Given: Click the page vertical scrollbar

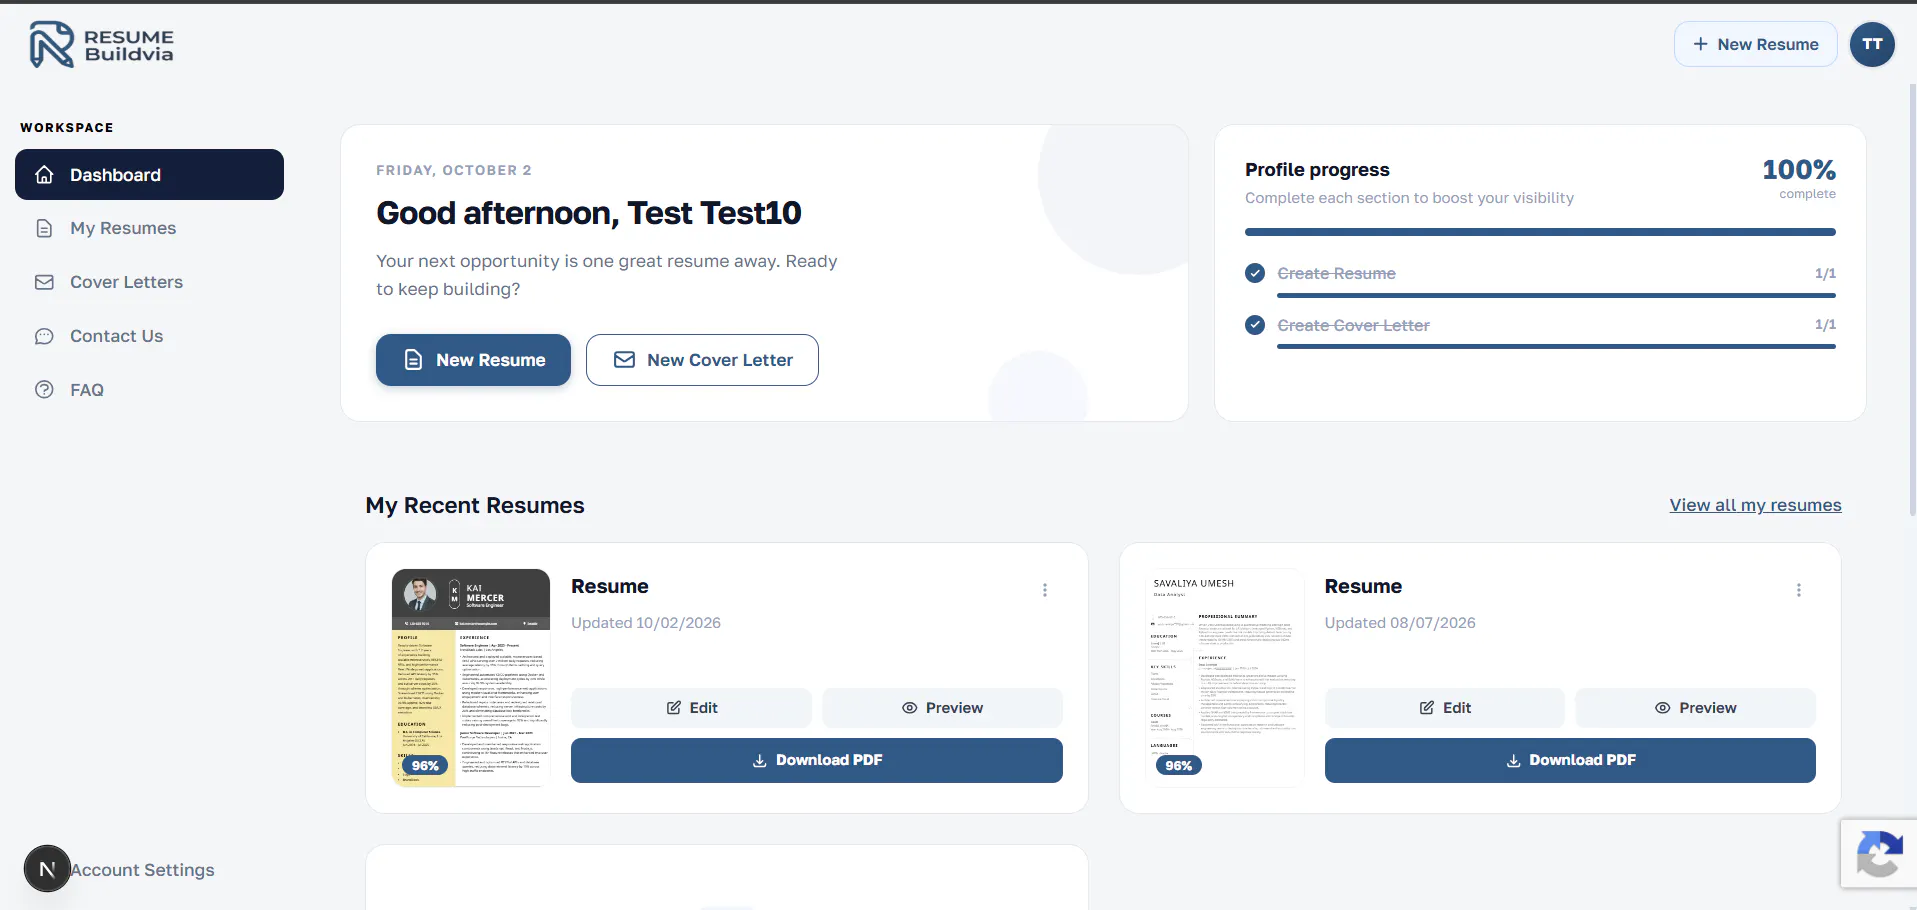Looking at the screenshot, I should click(1912, 300).
